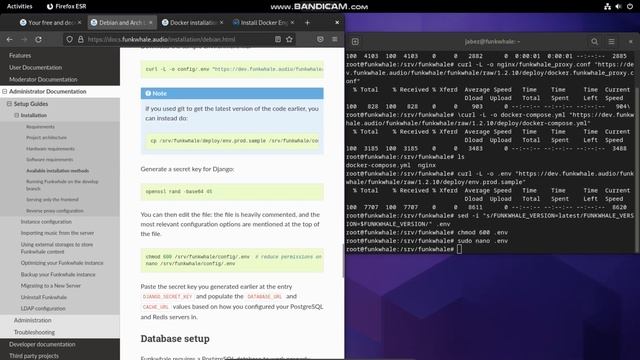Open Requirements sidebar entry

[x=40, y=127]
